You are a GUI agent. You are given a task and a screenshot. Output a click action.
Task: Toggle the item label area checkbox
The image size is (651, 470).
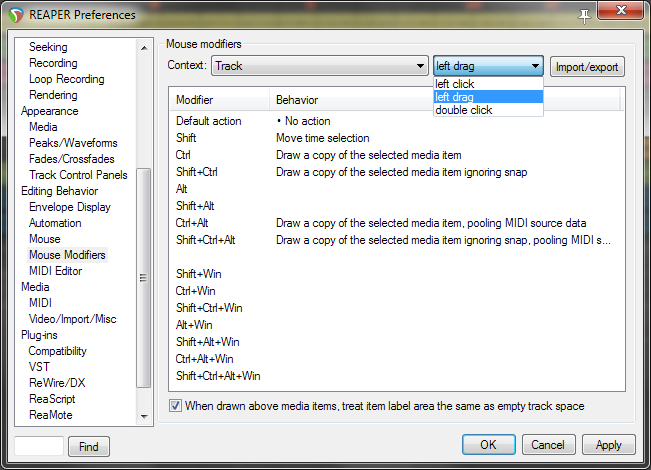pos(175,406)
